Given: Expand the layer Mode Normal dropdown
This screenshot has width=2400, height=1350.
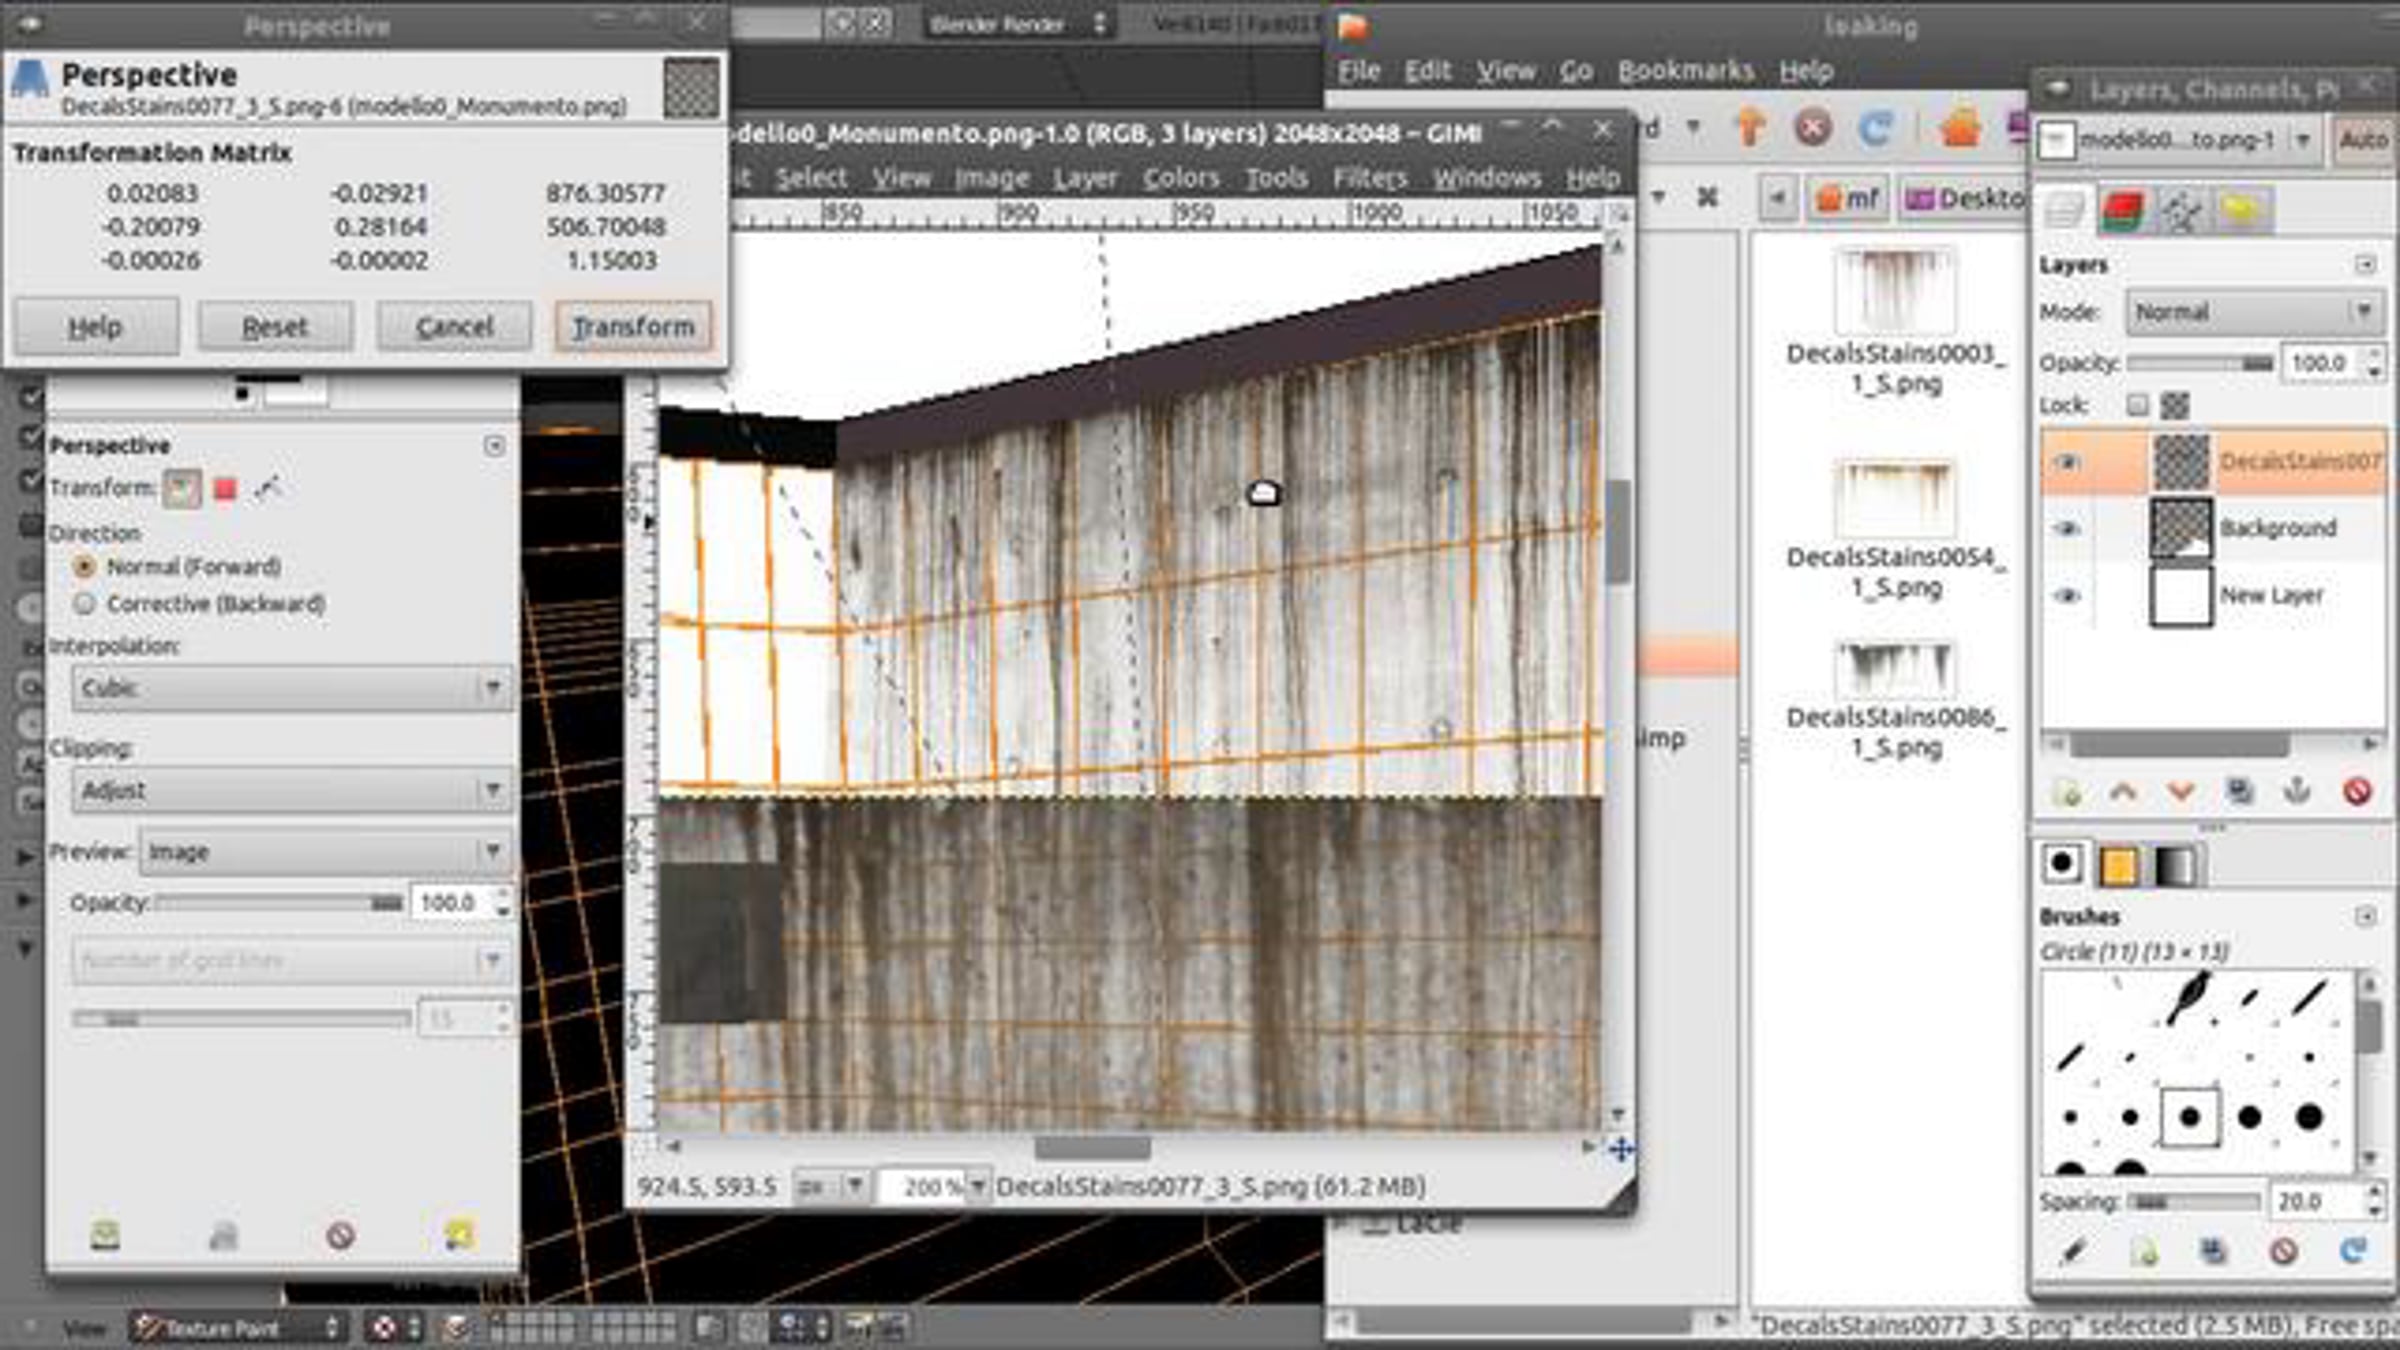Looking at the screenshot, I should pos(2254,312).
